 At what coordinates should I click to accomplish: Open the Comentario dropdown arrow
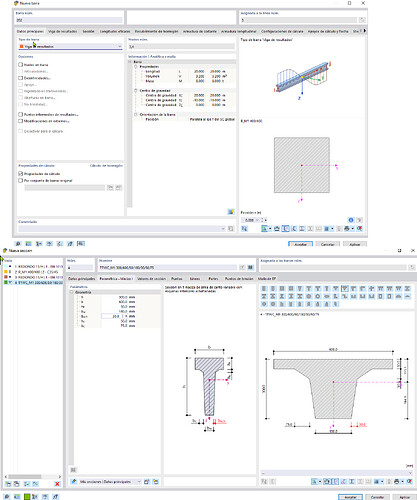(223, 229)
